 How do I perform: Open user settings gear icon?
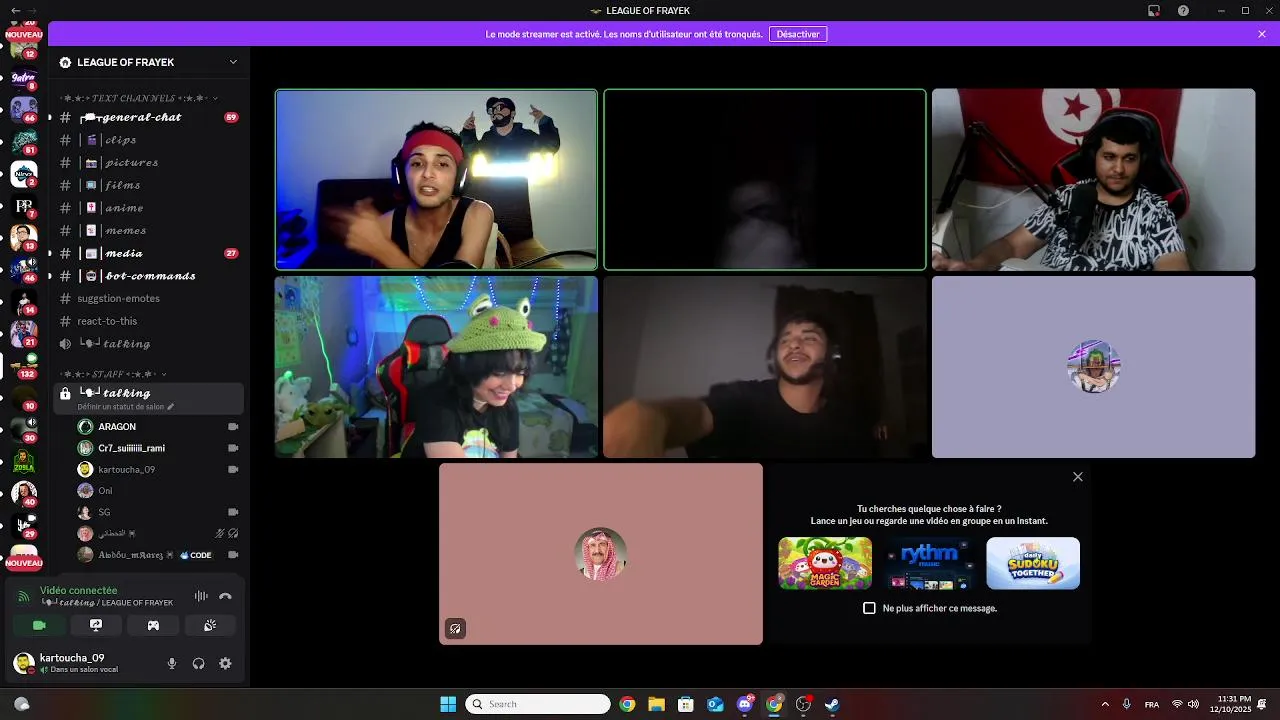pyautogui.click(x=225, y=663)
